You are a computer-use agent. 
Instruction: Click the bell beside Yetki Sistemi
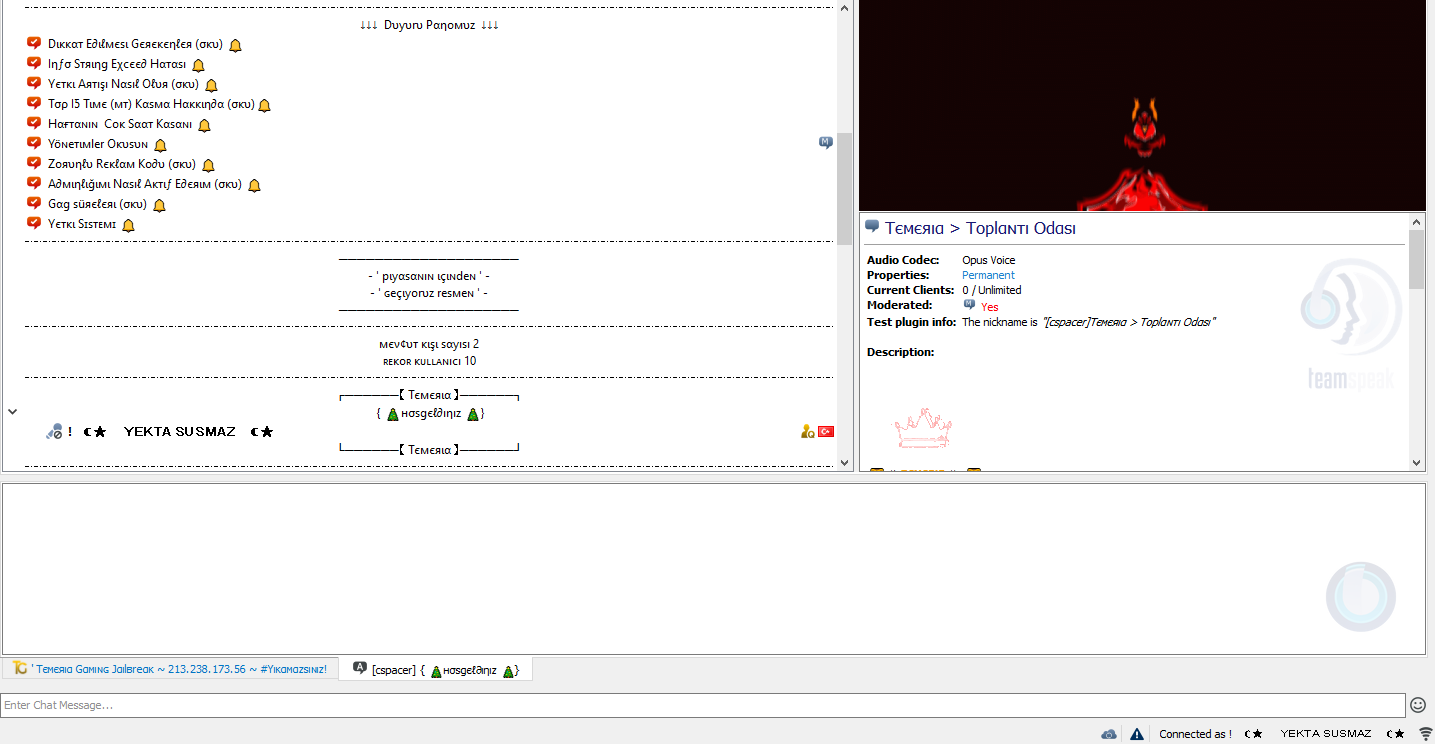click(x=128, y=225)
